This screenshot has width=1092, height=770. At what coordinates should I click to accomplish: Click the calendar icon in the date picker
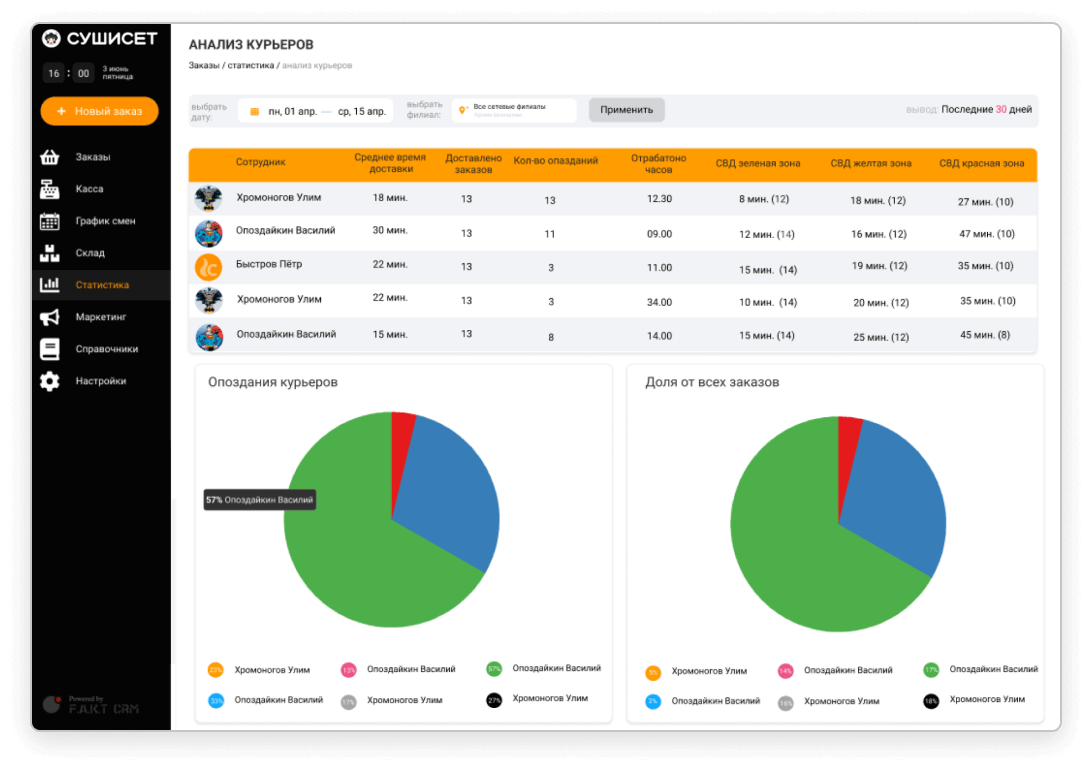[255, 111]
